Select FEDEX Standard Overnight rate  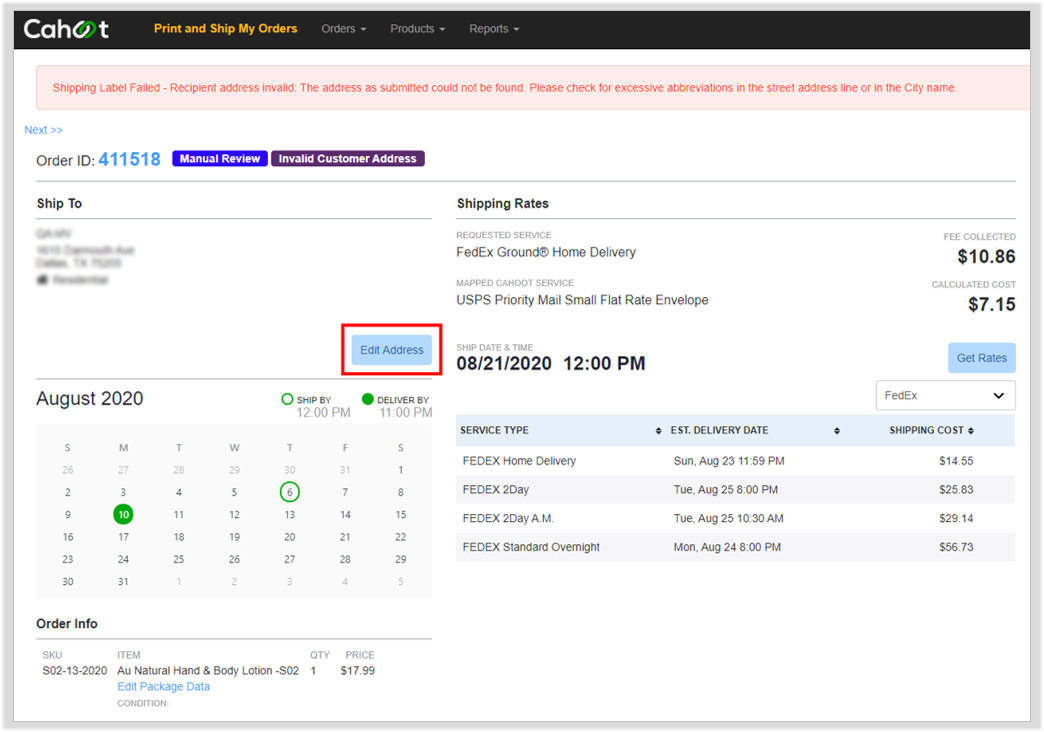[735, 547]
